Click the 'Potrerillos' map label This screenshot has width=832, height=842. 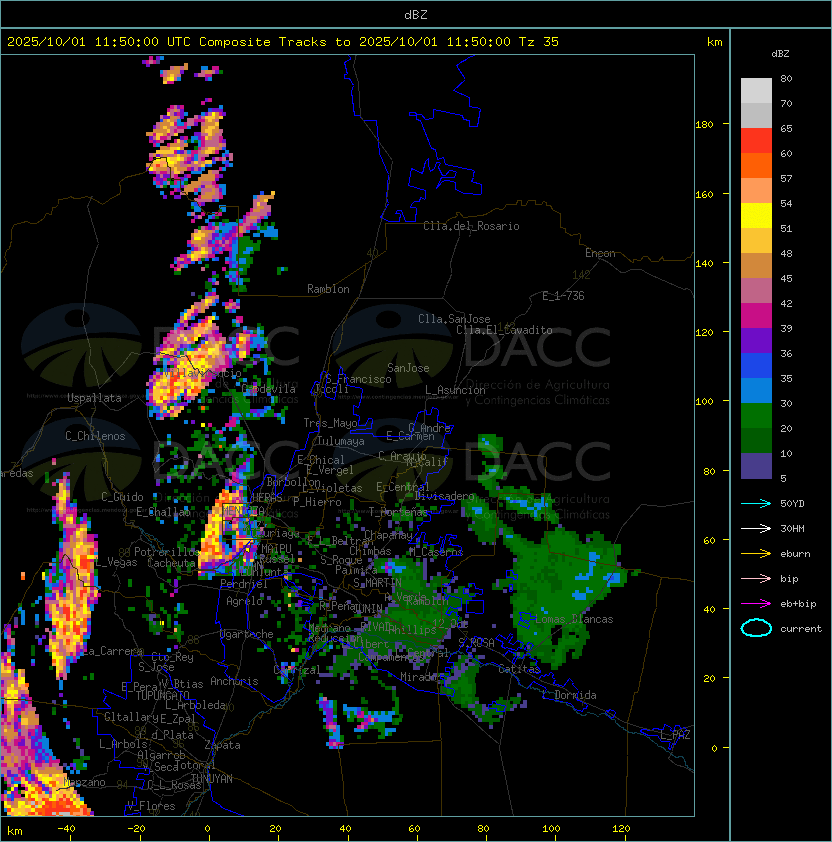(167, 552)
